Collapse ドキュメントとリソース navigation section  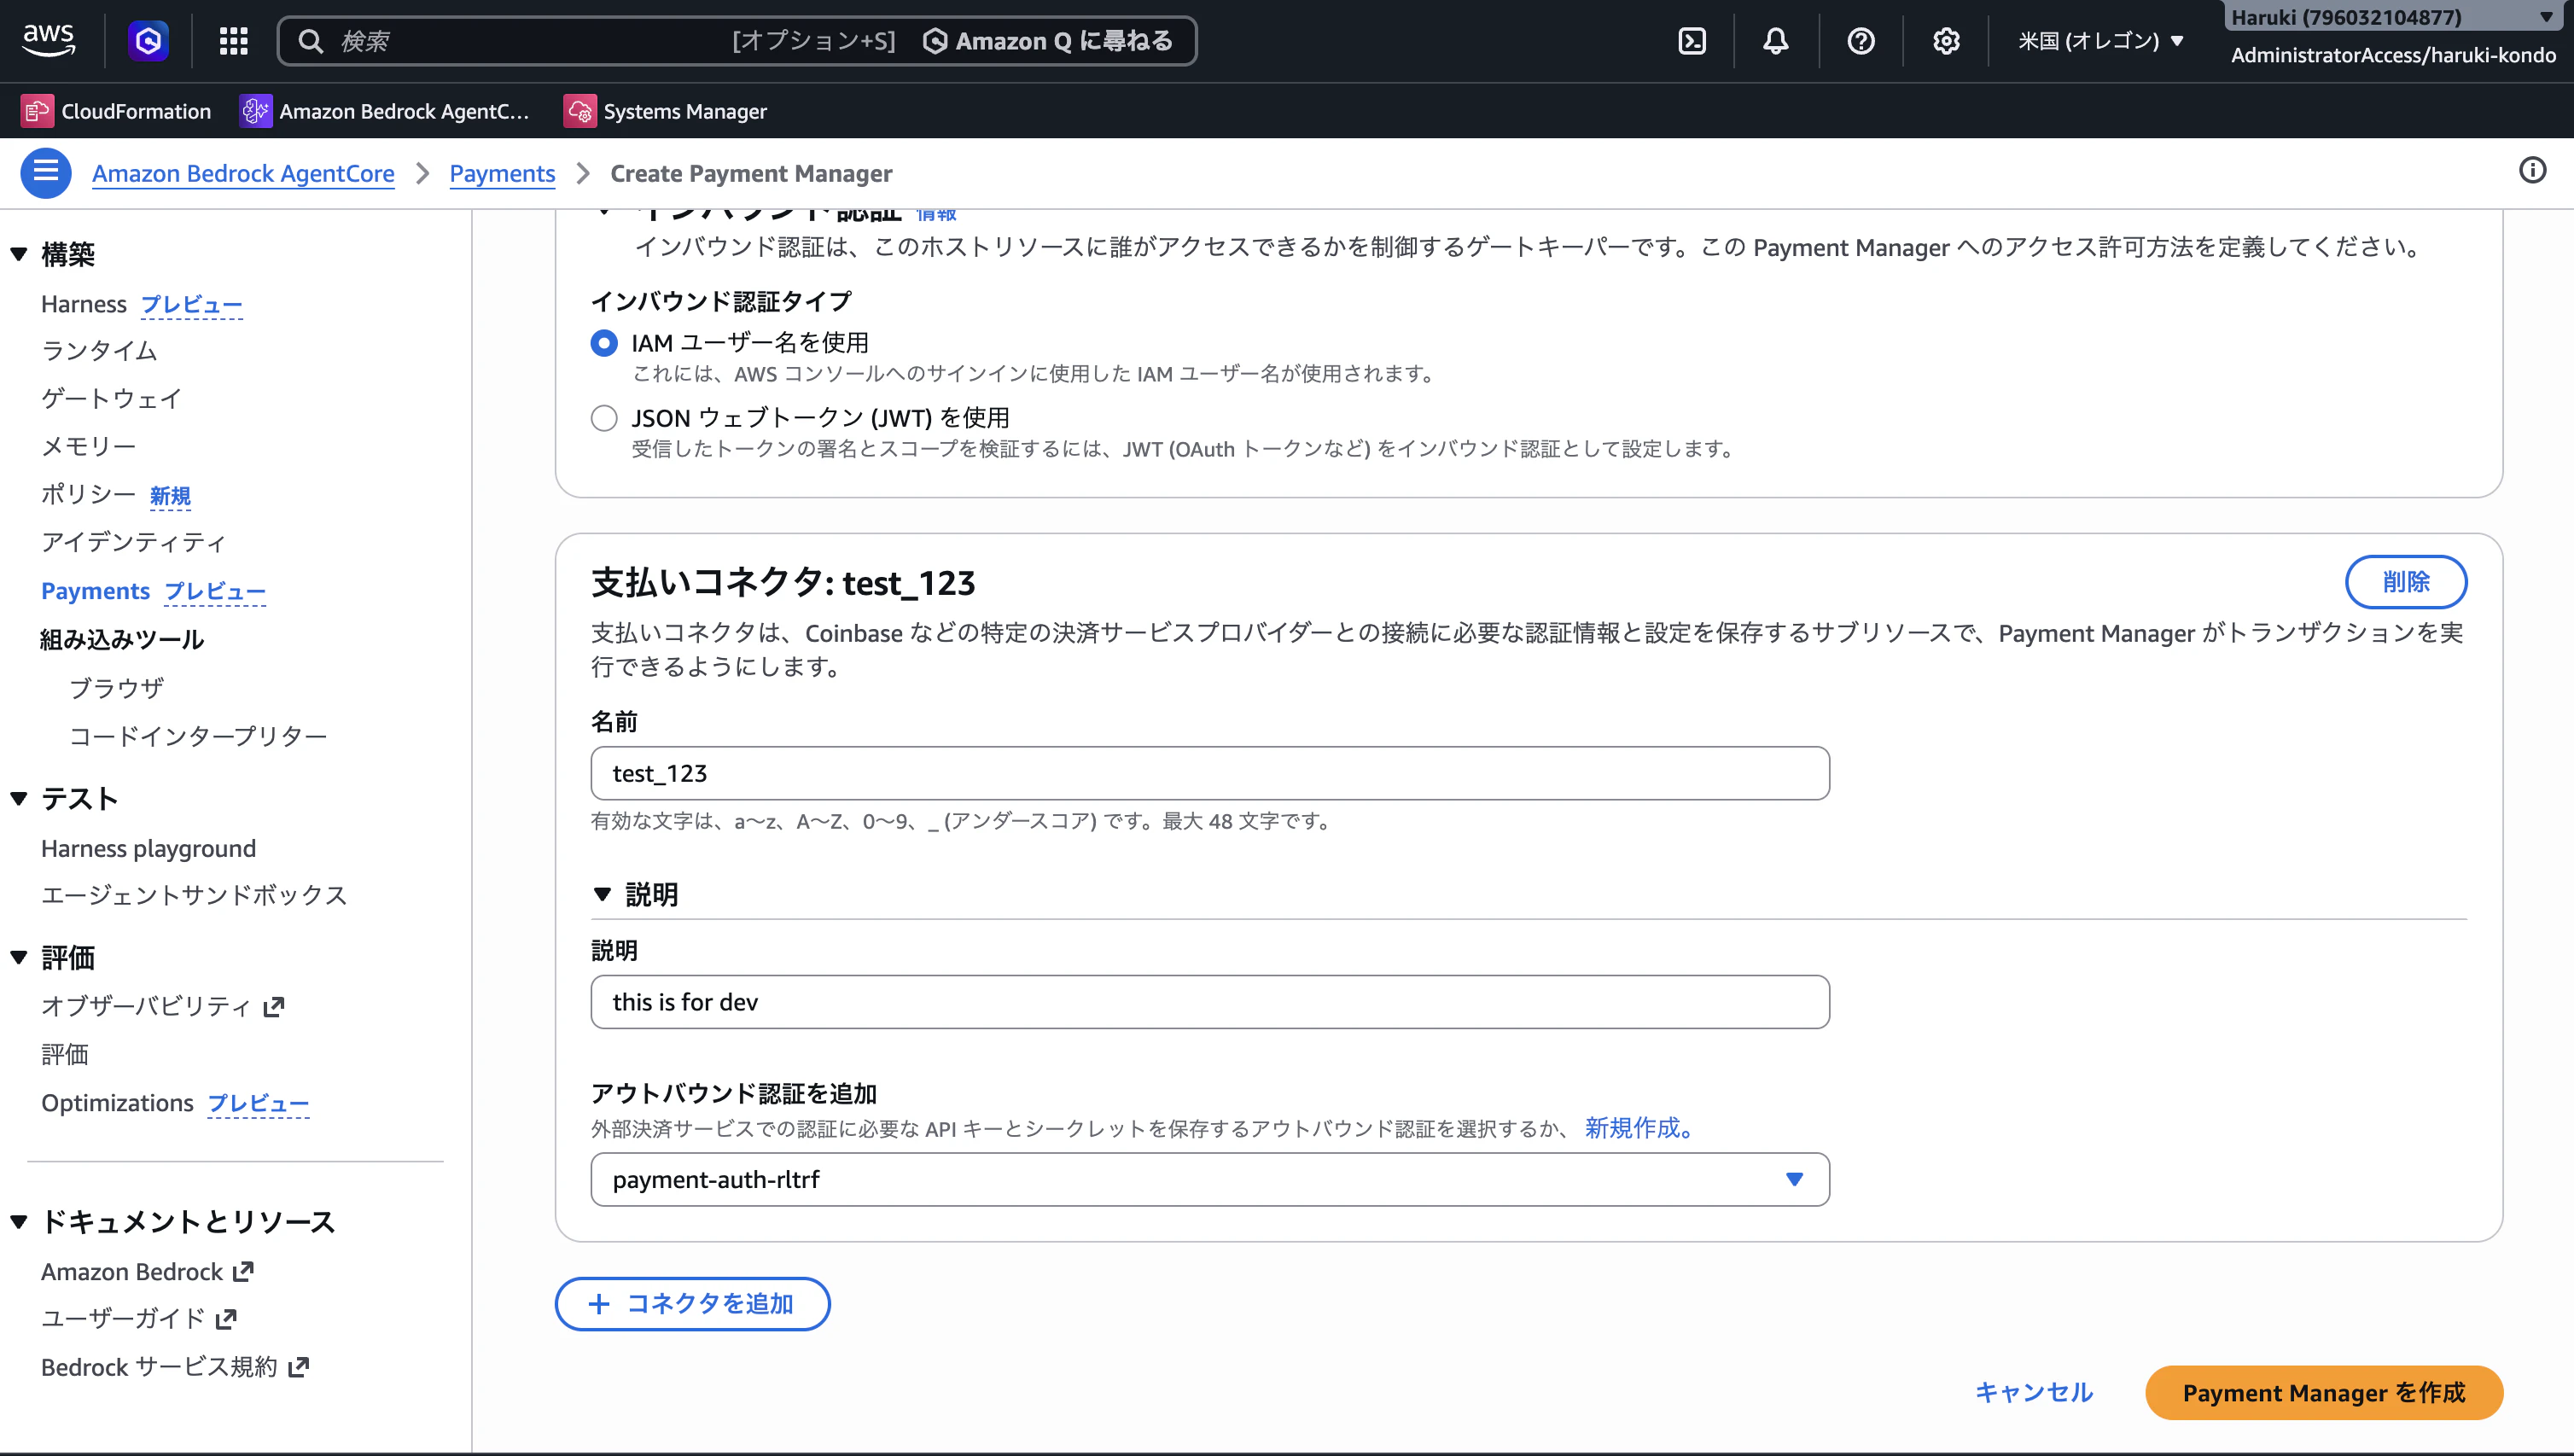[18, 1221]
